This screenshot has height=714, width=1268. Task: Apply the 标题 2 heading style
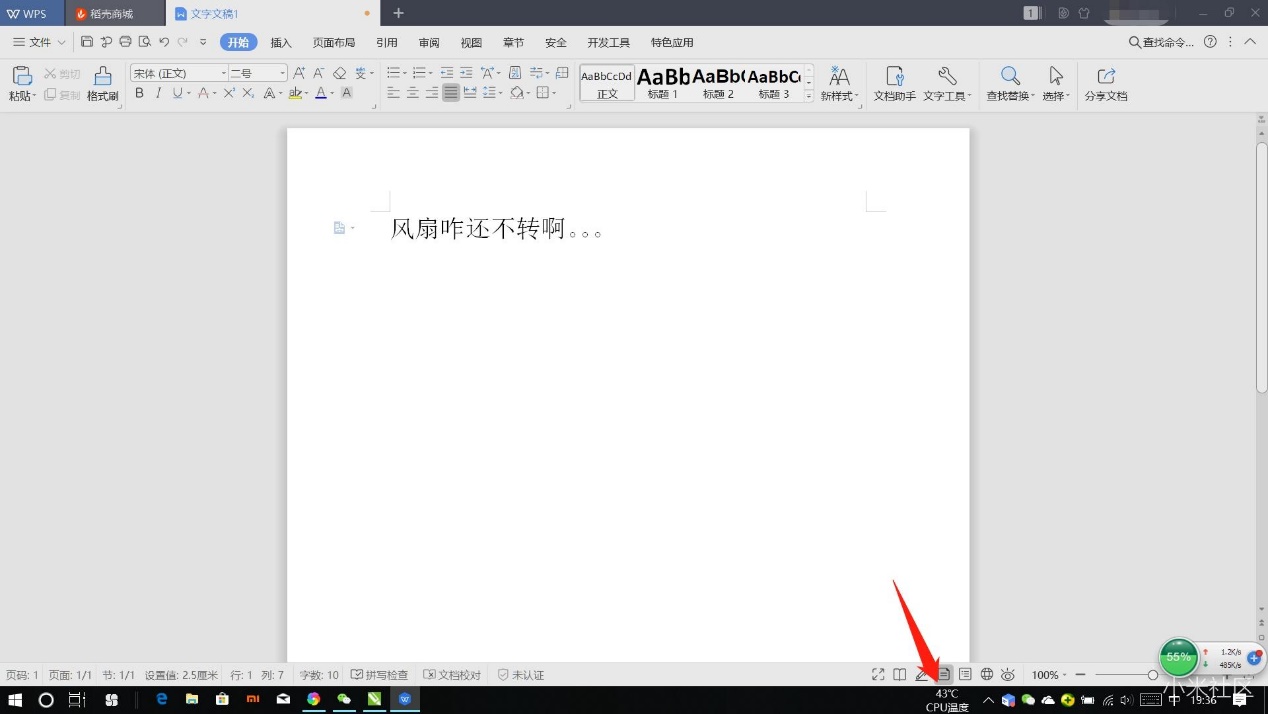[718, 83]
